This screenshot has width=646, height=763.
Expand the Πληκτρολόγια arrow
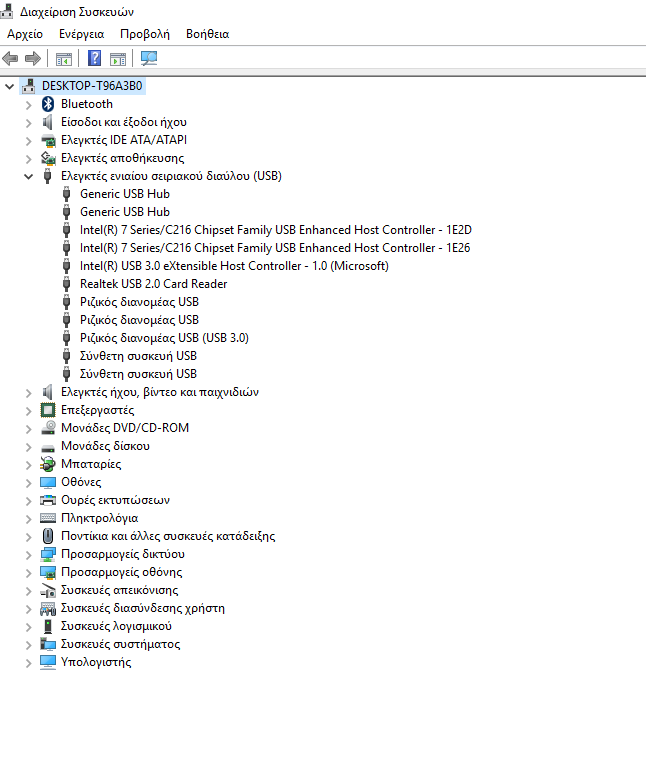pyautogui.click(x=29, y=519)
